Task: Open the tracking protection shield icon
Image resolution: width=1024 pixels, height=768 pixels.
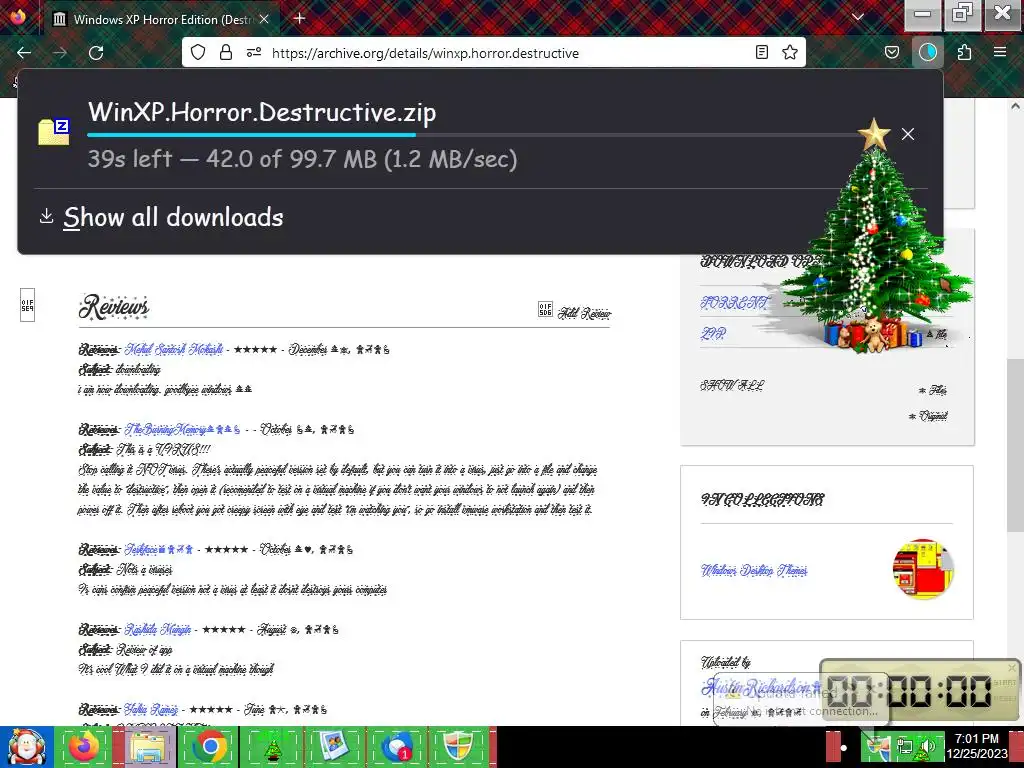Action: tap(198, 53)
